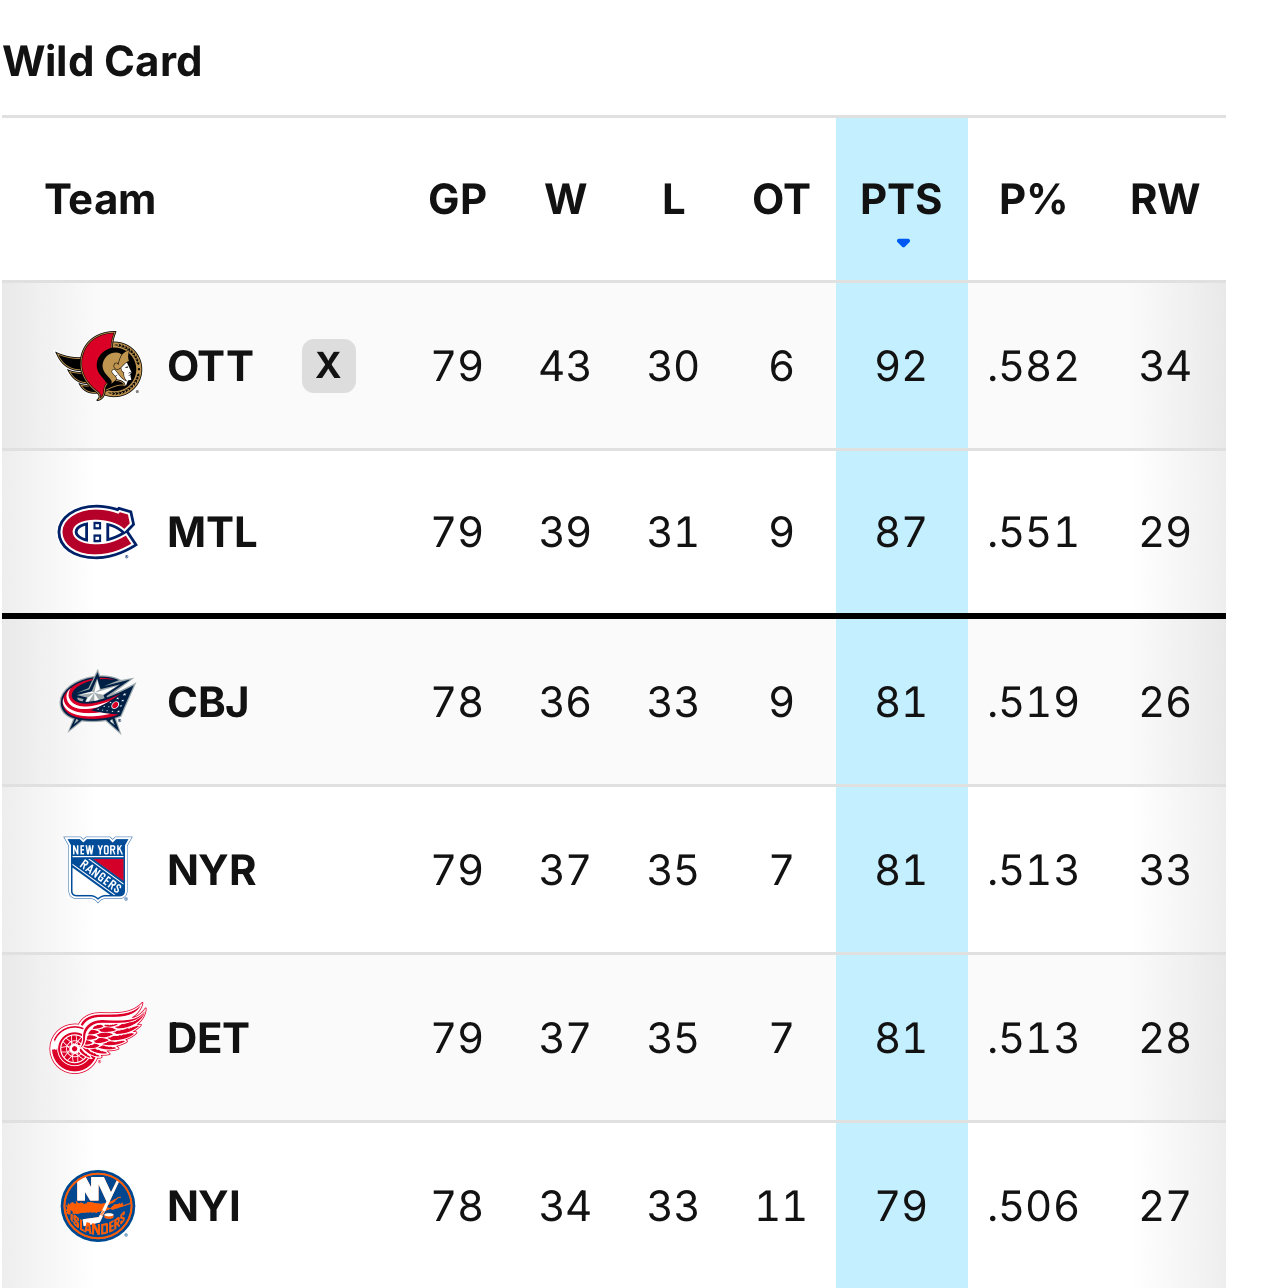1274x1288 pixels.
Task: Click the Detroit Red Wings logo
Action: [x=98, y=1038]
